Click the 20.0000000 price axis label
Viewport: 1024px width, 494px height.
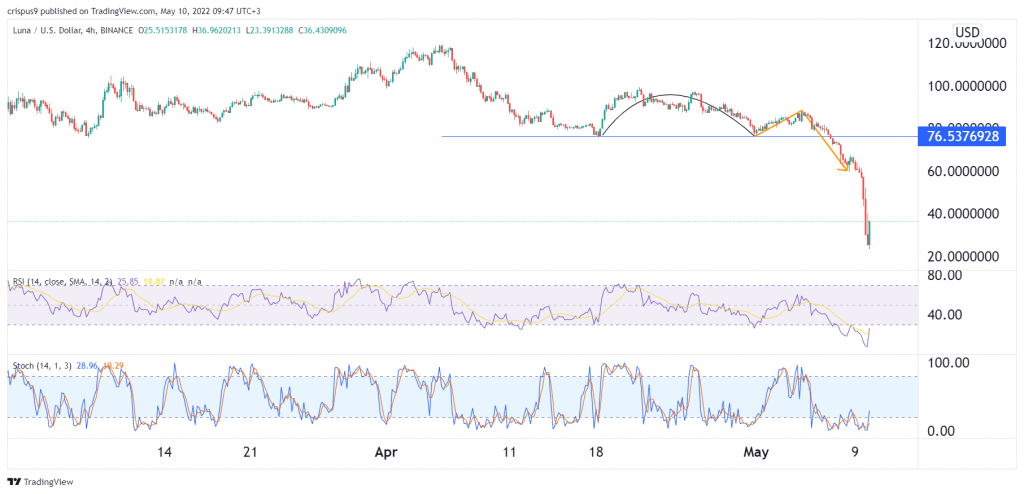pyautogui.click(x=965, y=256)
